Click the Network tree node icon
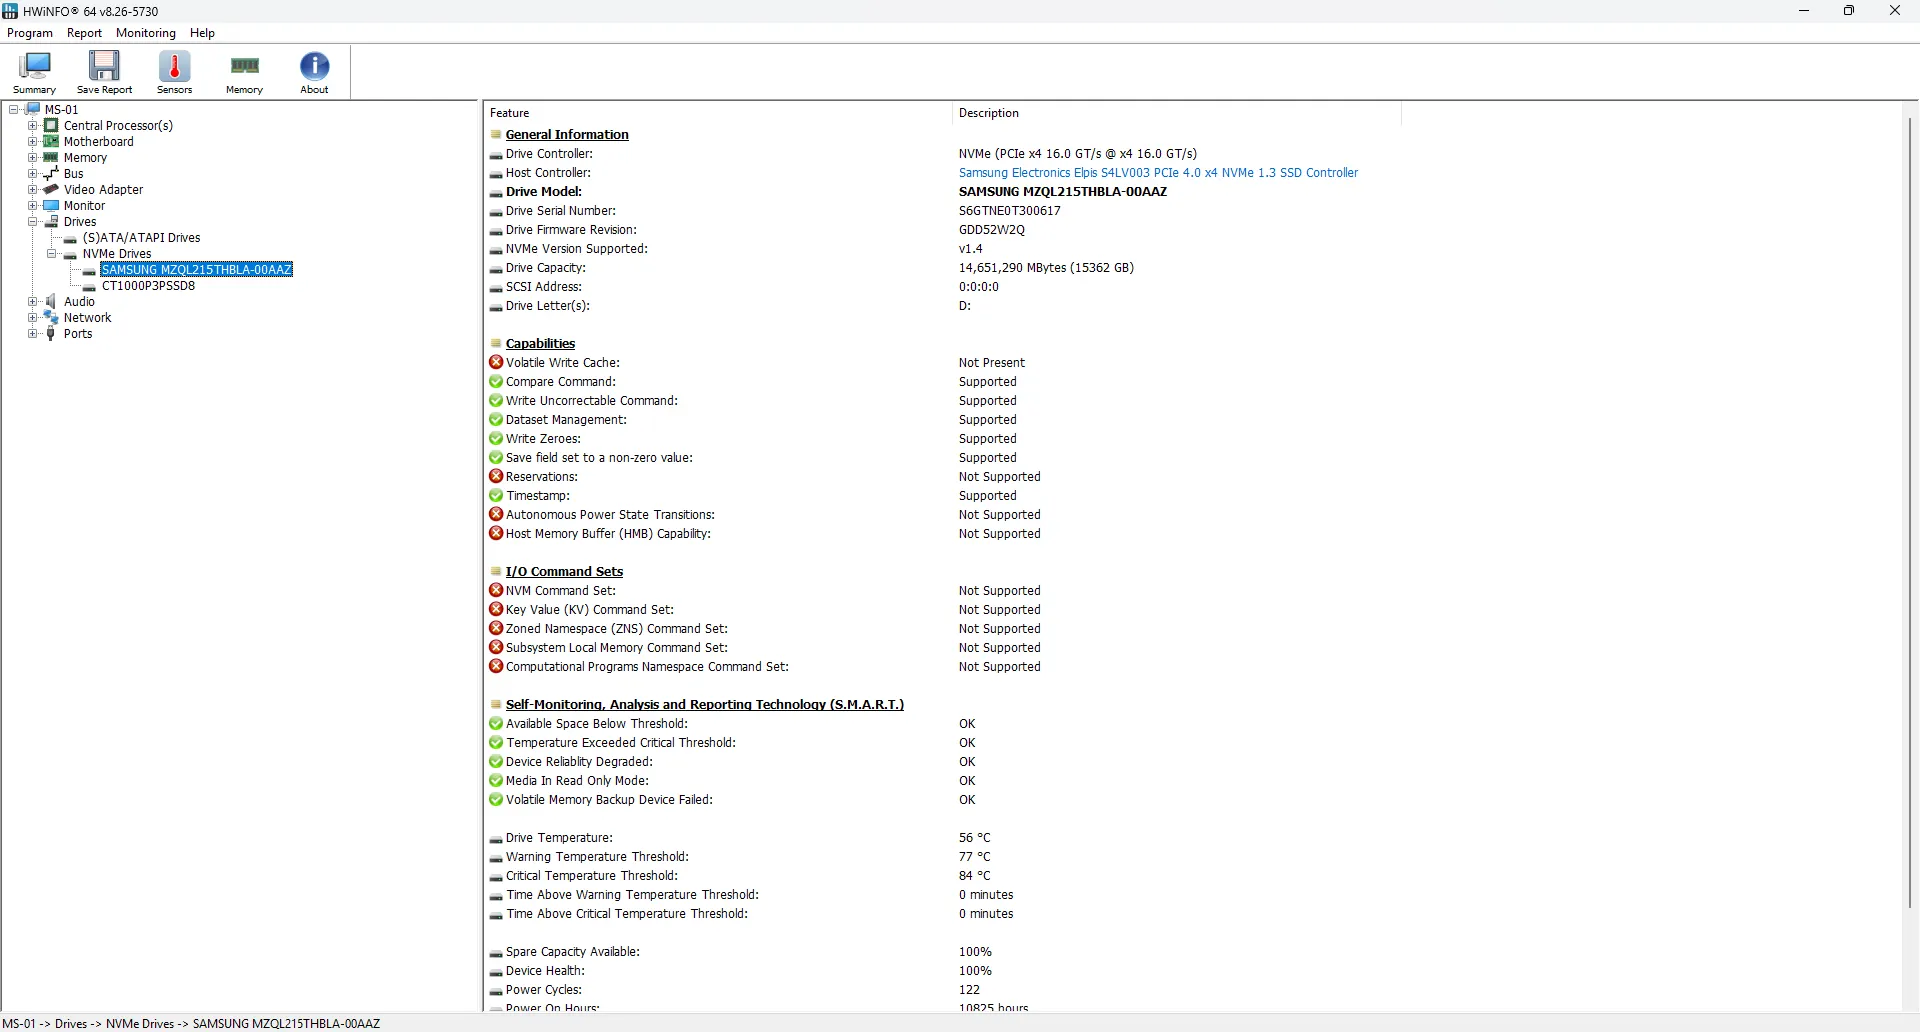The width and height of the screenshot is (1920, 1032). coord(51,317)
